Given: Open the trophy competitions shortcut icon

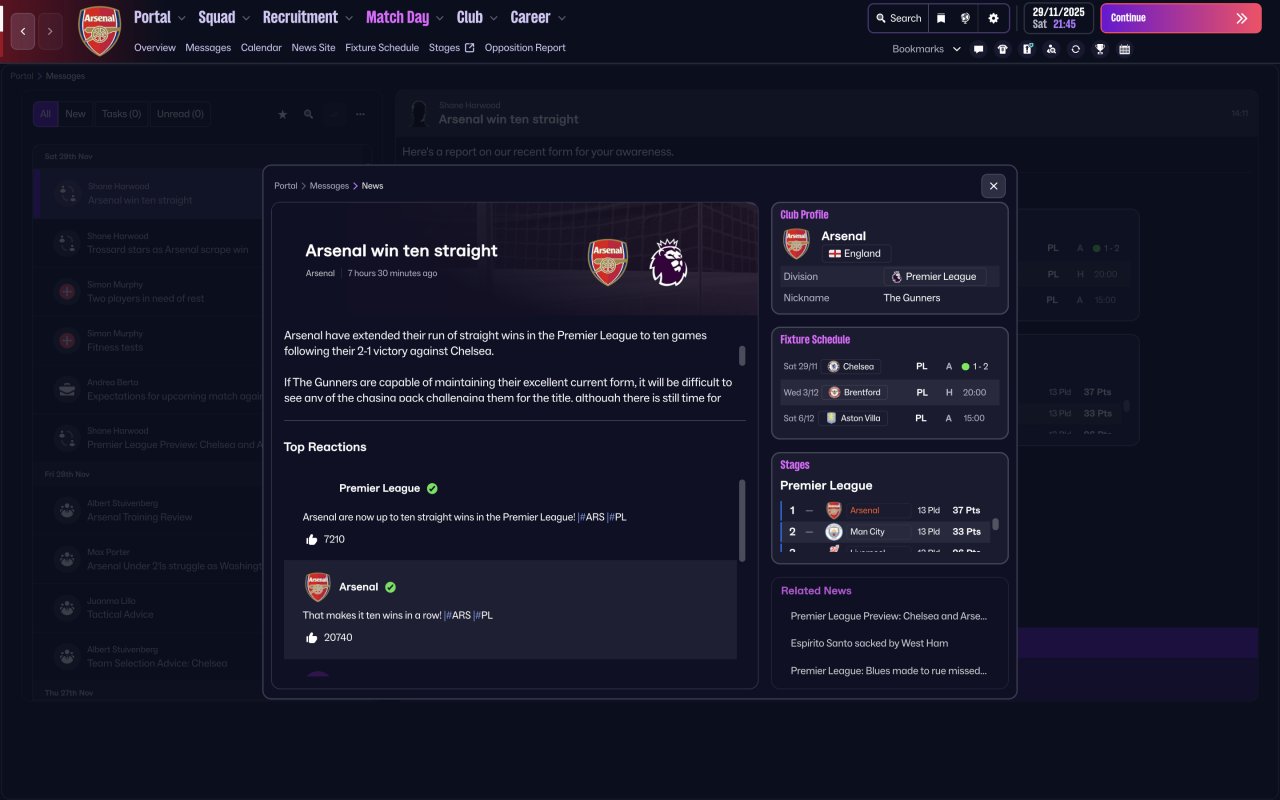Looking at the screenshot, I should (x=1100, y=49).
